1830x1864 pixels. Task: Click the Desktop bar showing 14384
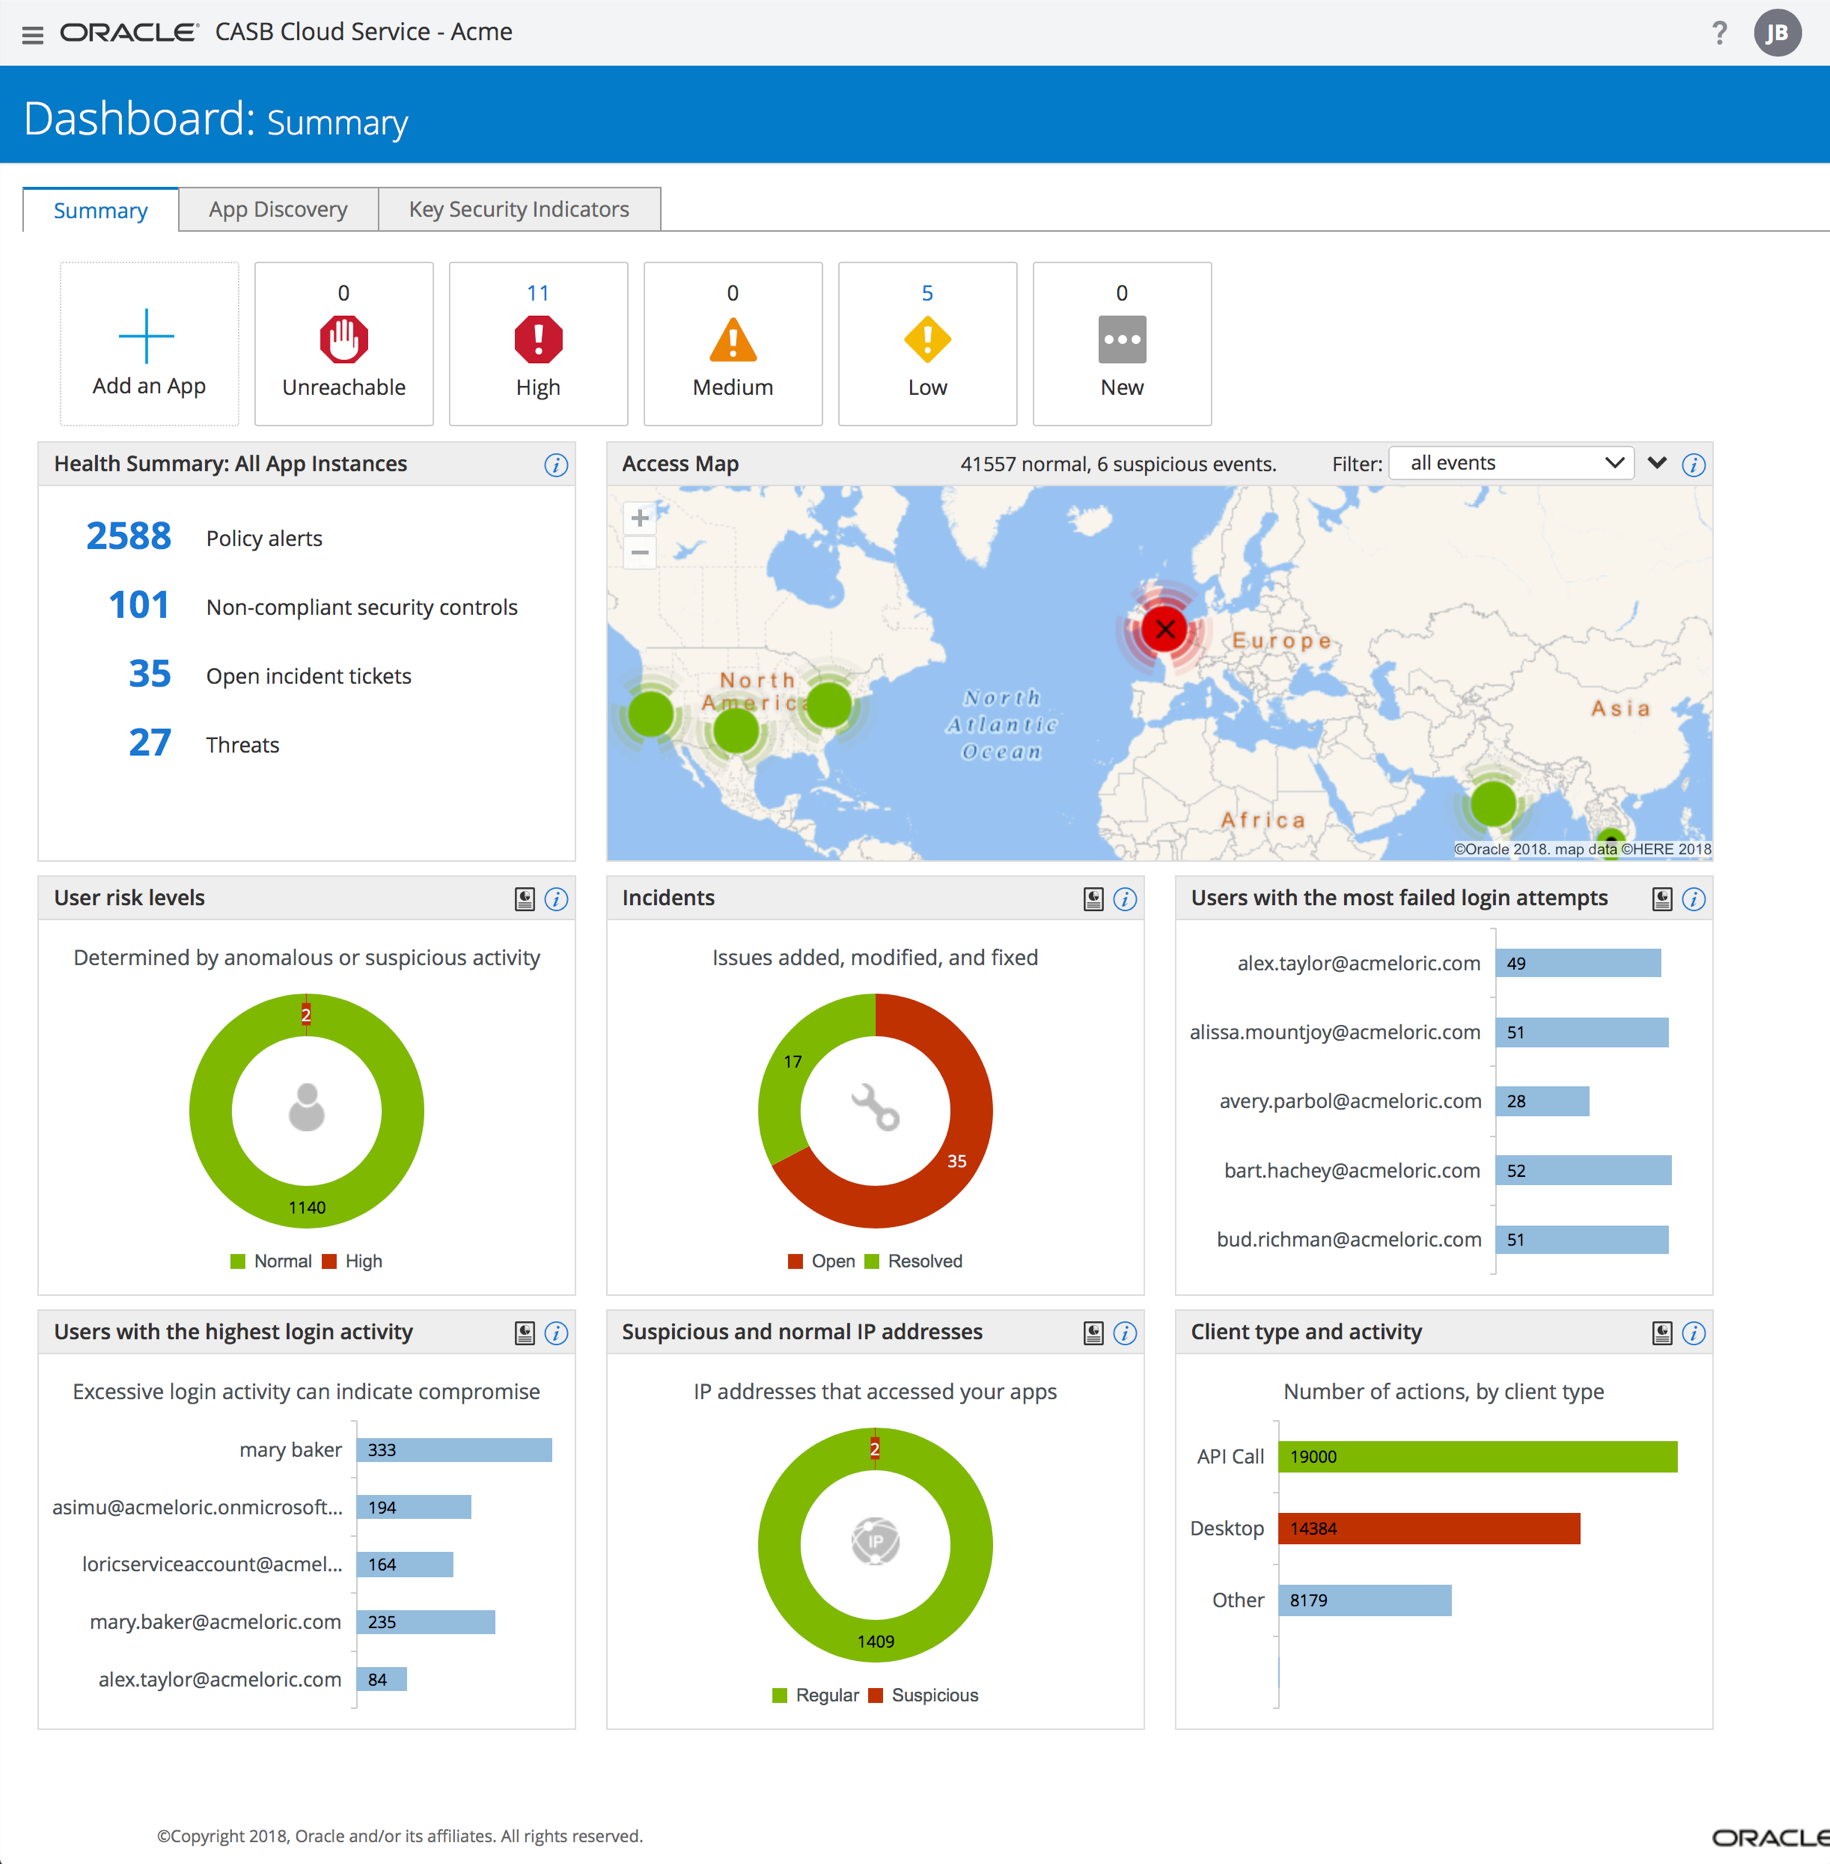tap(1429, 1529)
